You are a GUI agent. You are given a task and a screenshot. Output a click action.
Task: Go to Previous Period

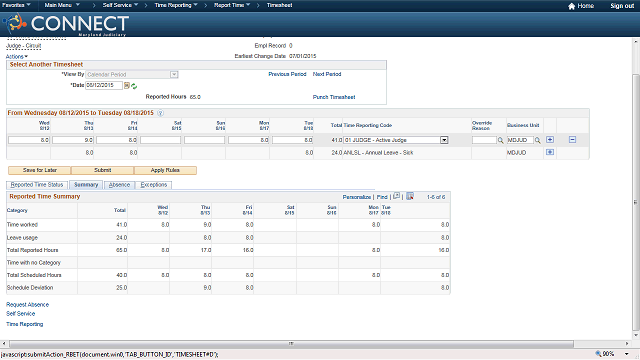pos(287,74)
